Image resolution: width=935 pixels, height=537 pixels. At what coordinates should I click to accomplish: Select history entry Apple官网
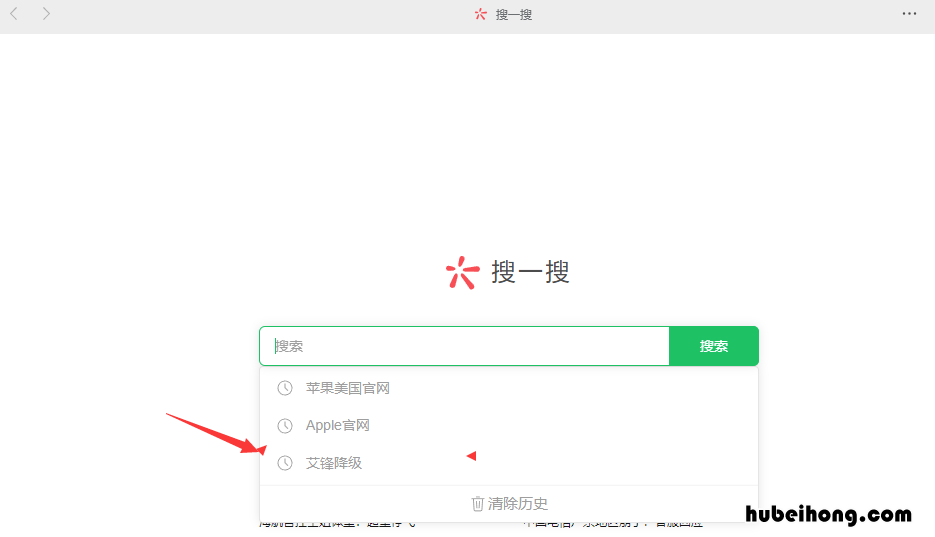coord(509,426)
